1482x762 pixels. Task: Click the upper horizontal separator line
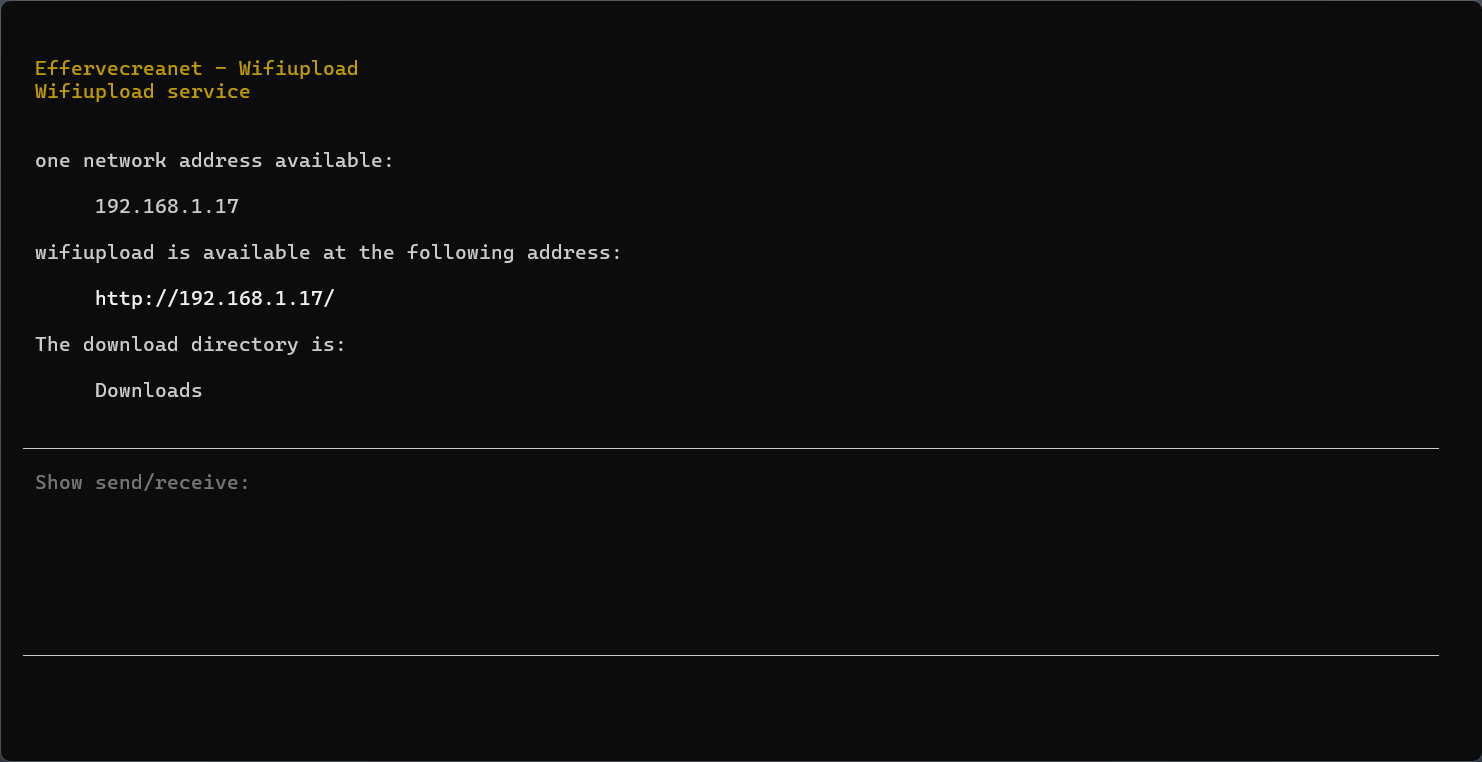click(x=731, y=448)
